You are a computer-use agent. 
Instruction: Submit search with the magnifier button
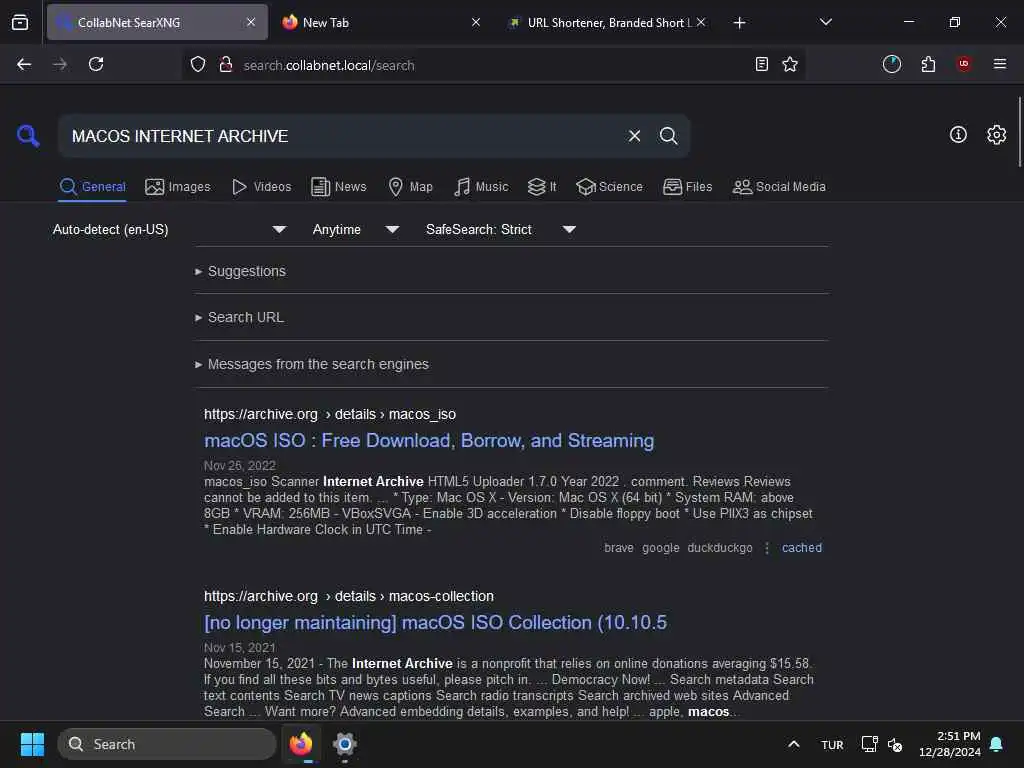pos(668,136)
